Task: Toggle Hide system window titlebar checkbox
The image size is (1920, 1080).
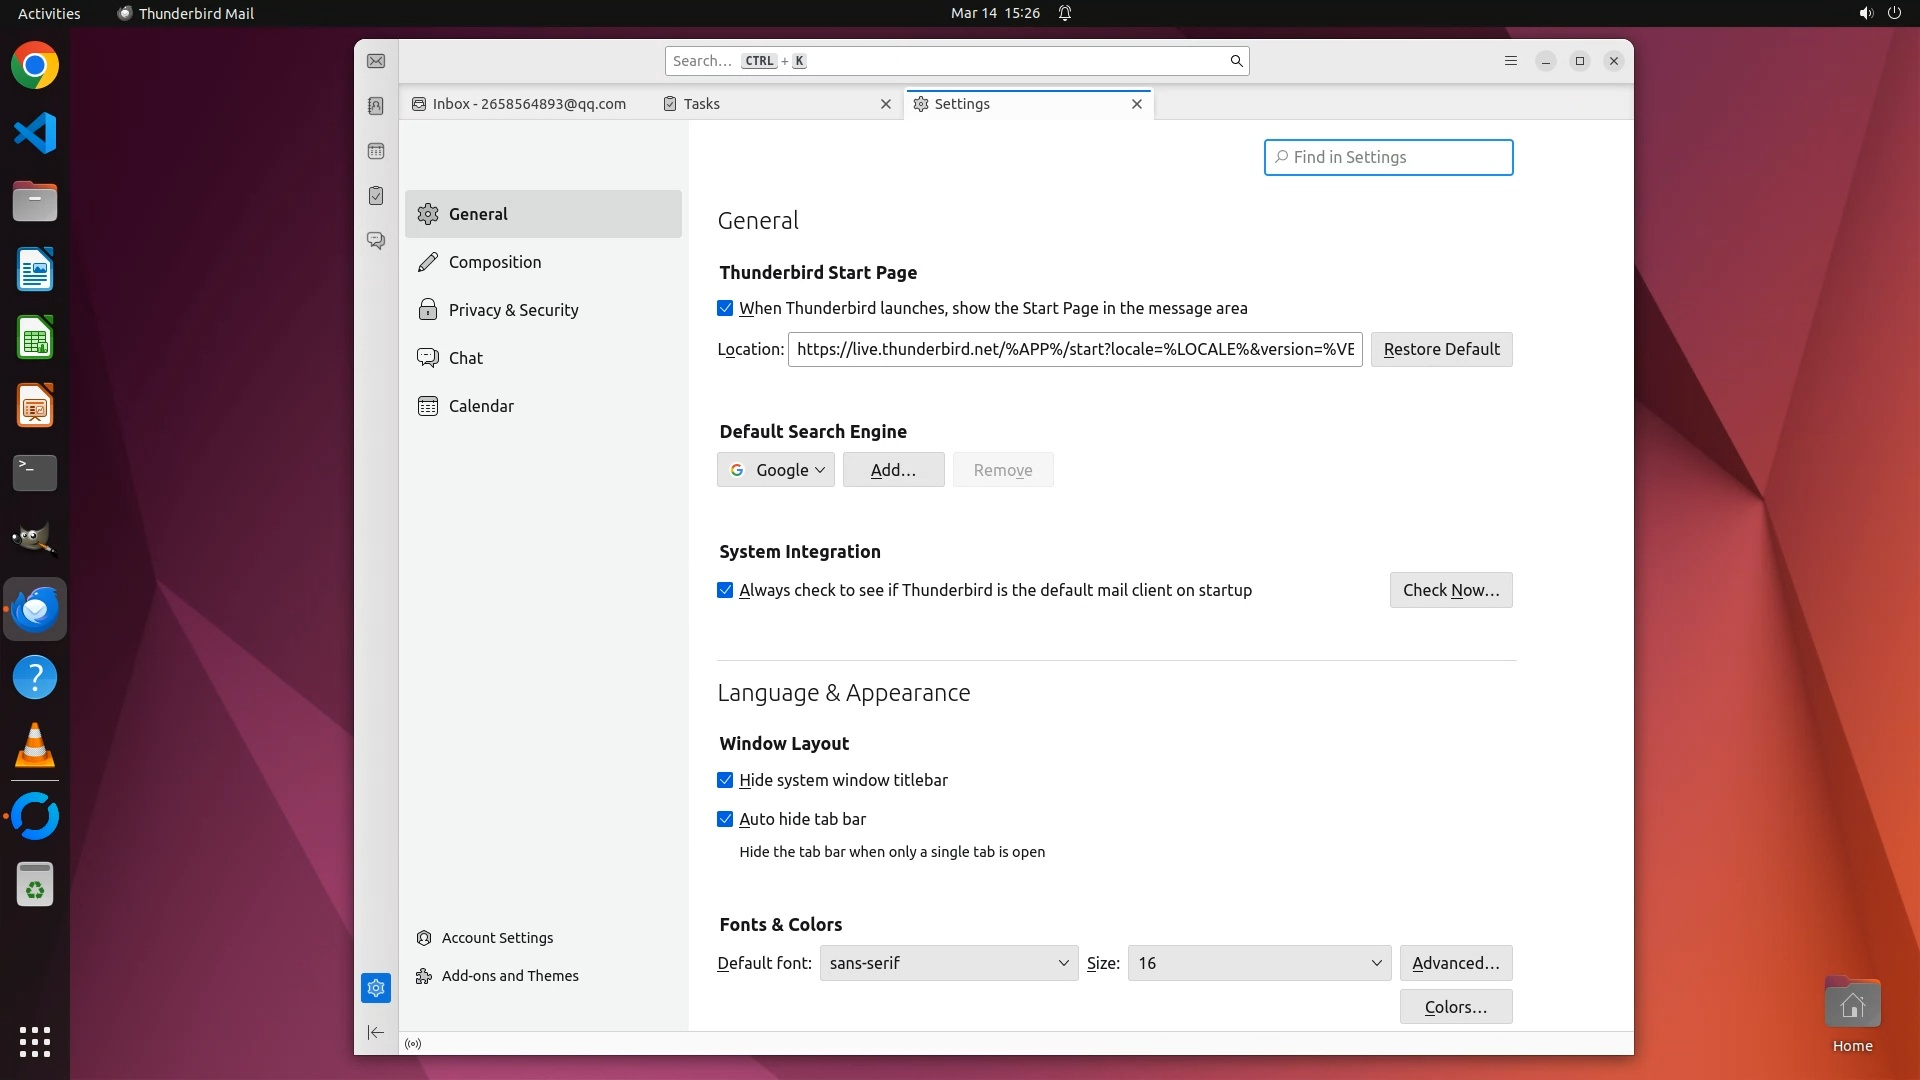Action: 725,780
